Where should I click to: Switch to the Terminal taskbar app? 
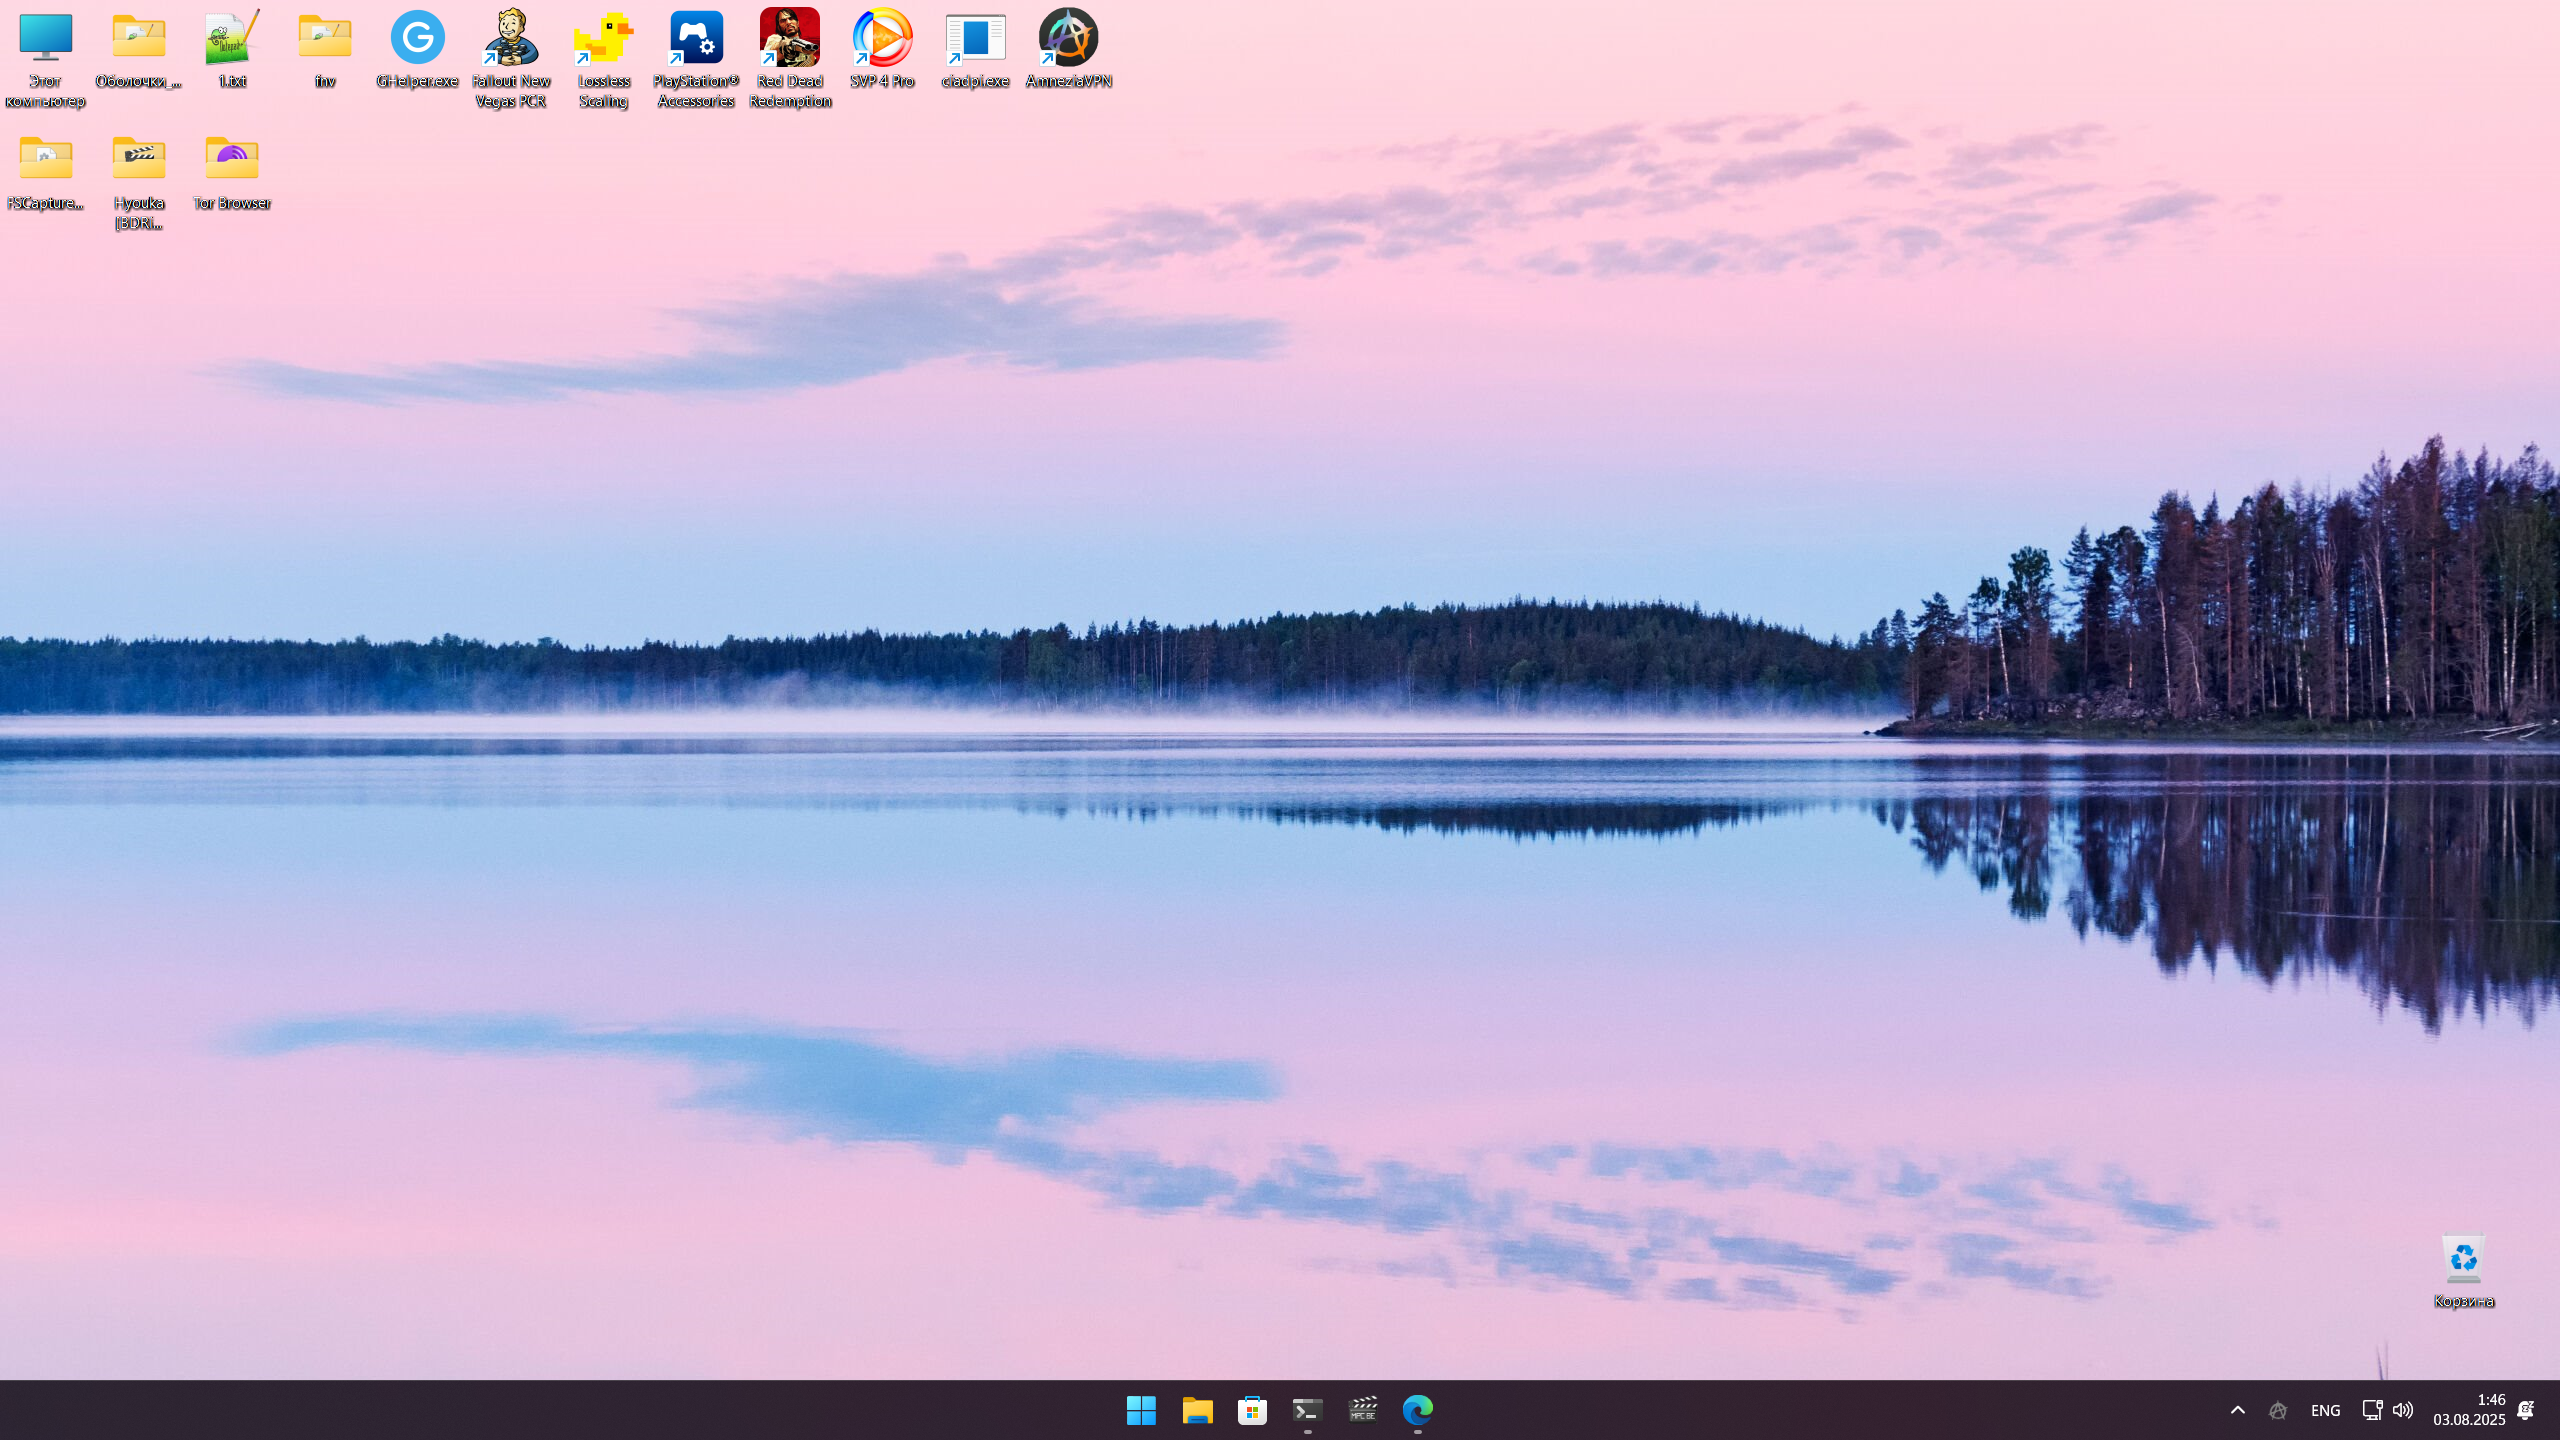(1307, 1410)
